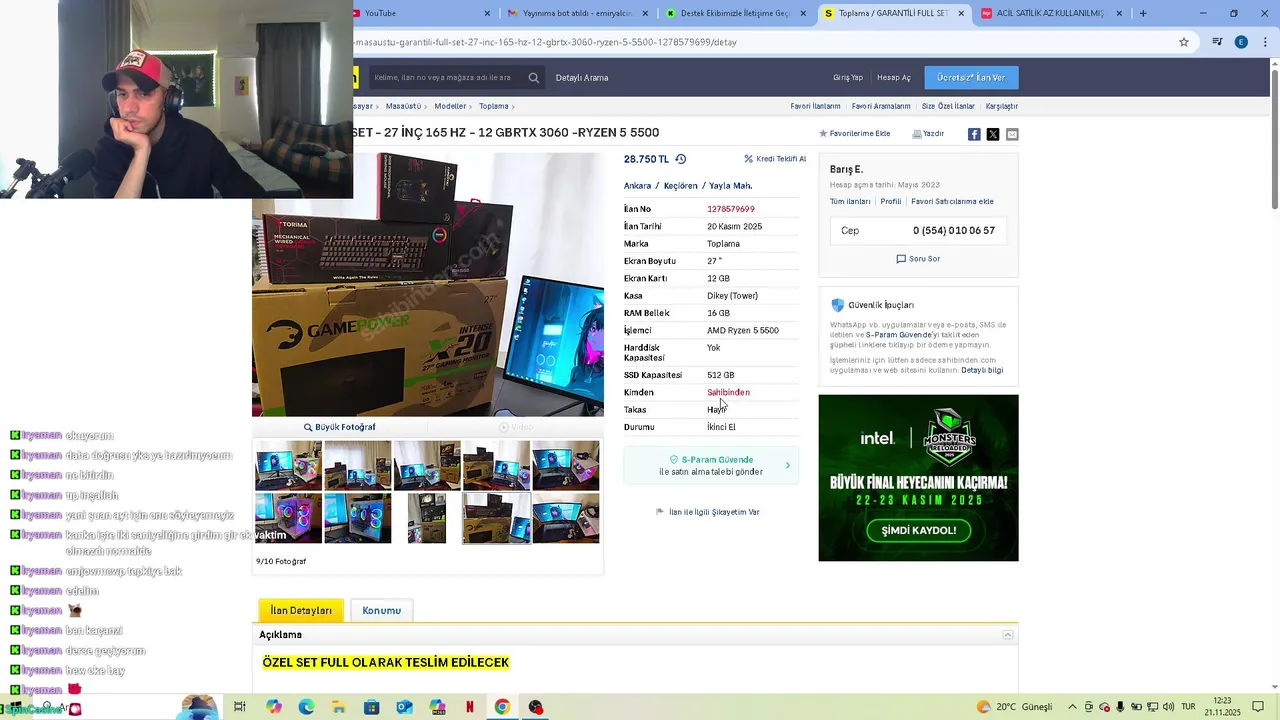Open the İlan Detayları tab
This screenshot has height=720, width=1280.
pos(301,610)
